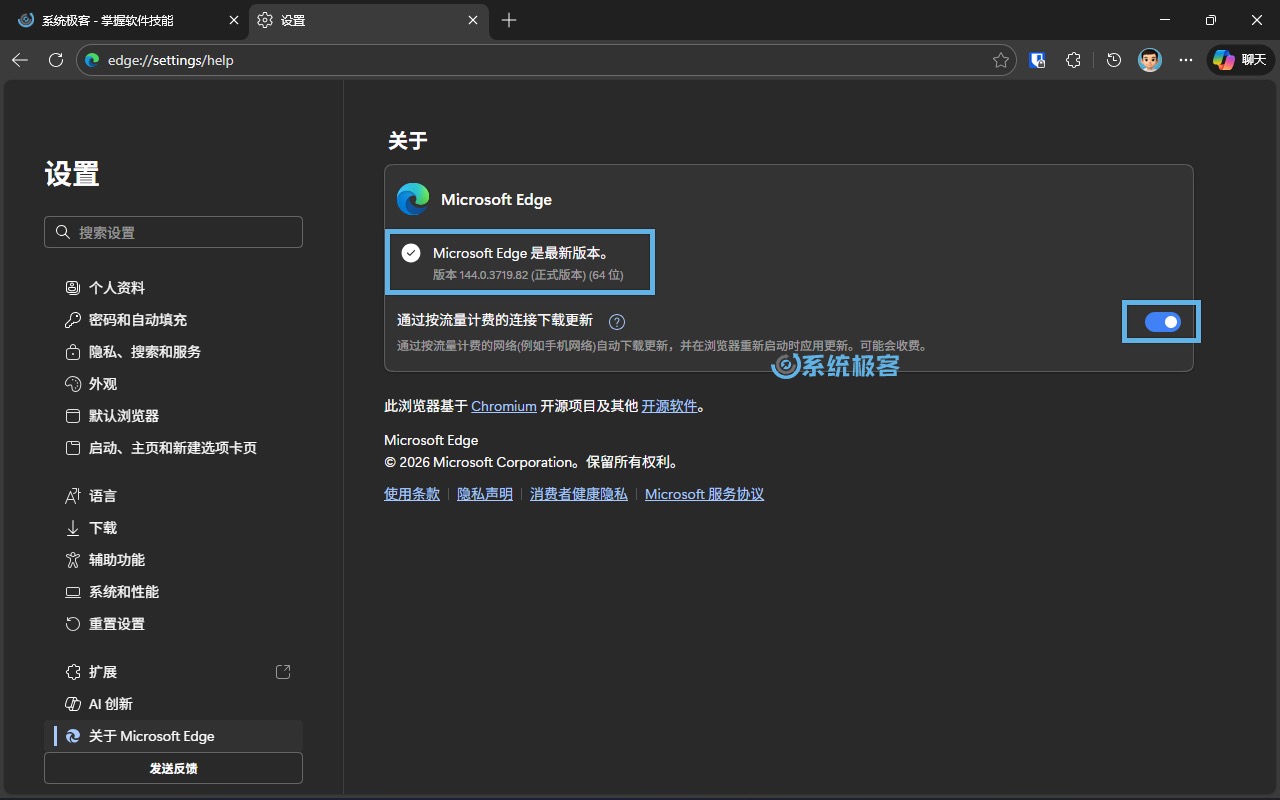The height and width of the screenshot is (800, 1280).
Task: Click the profile avatar in the toolbar
Action: click(x=1149, y=60)
